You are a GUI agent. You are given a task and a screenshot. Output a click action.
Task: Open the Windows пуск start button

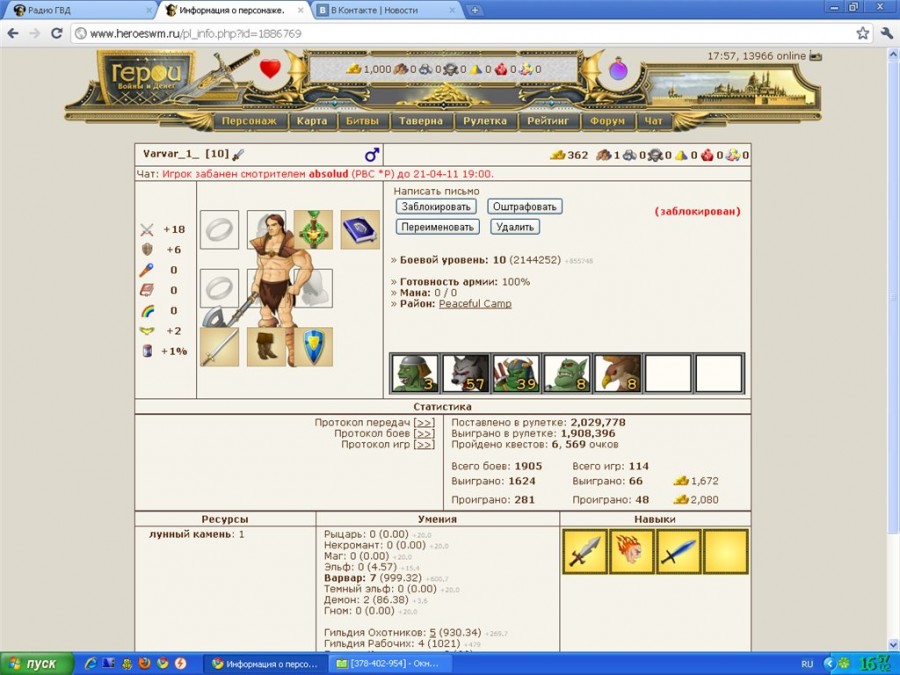(x=36, y=664)
